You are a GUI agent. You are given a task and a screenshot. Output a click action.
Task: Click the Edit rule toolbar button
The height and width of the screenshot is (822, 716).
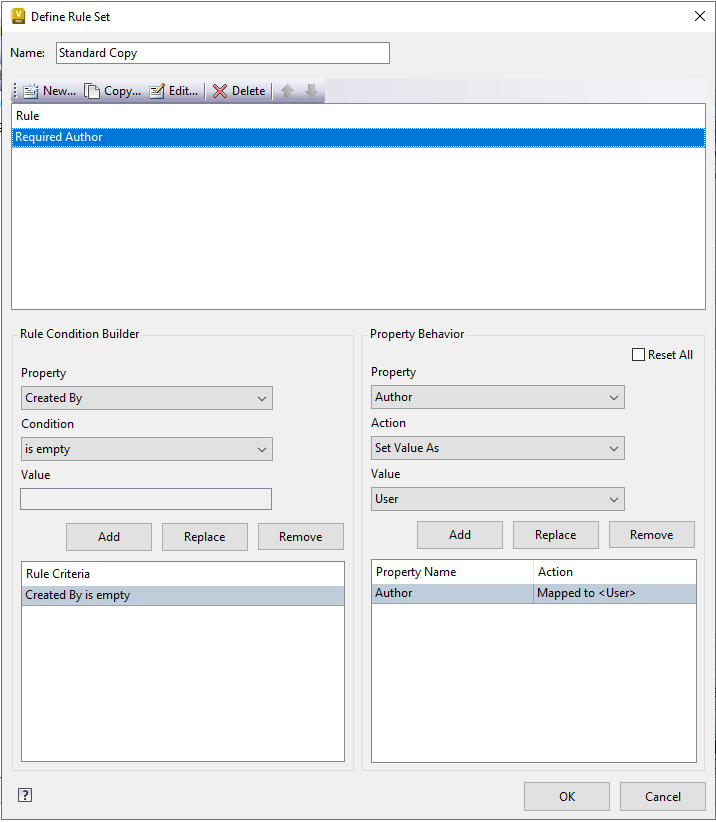pos(174,91)
